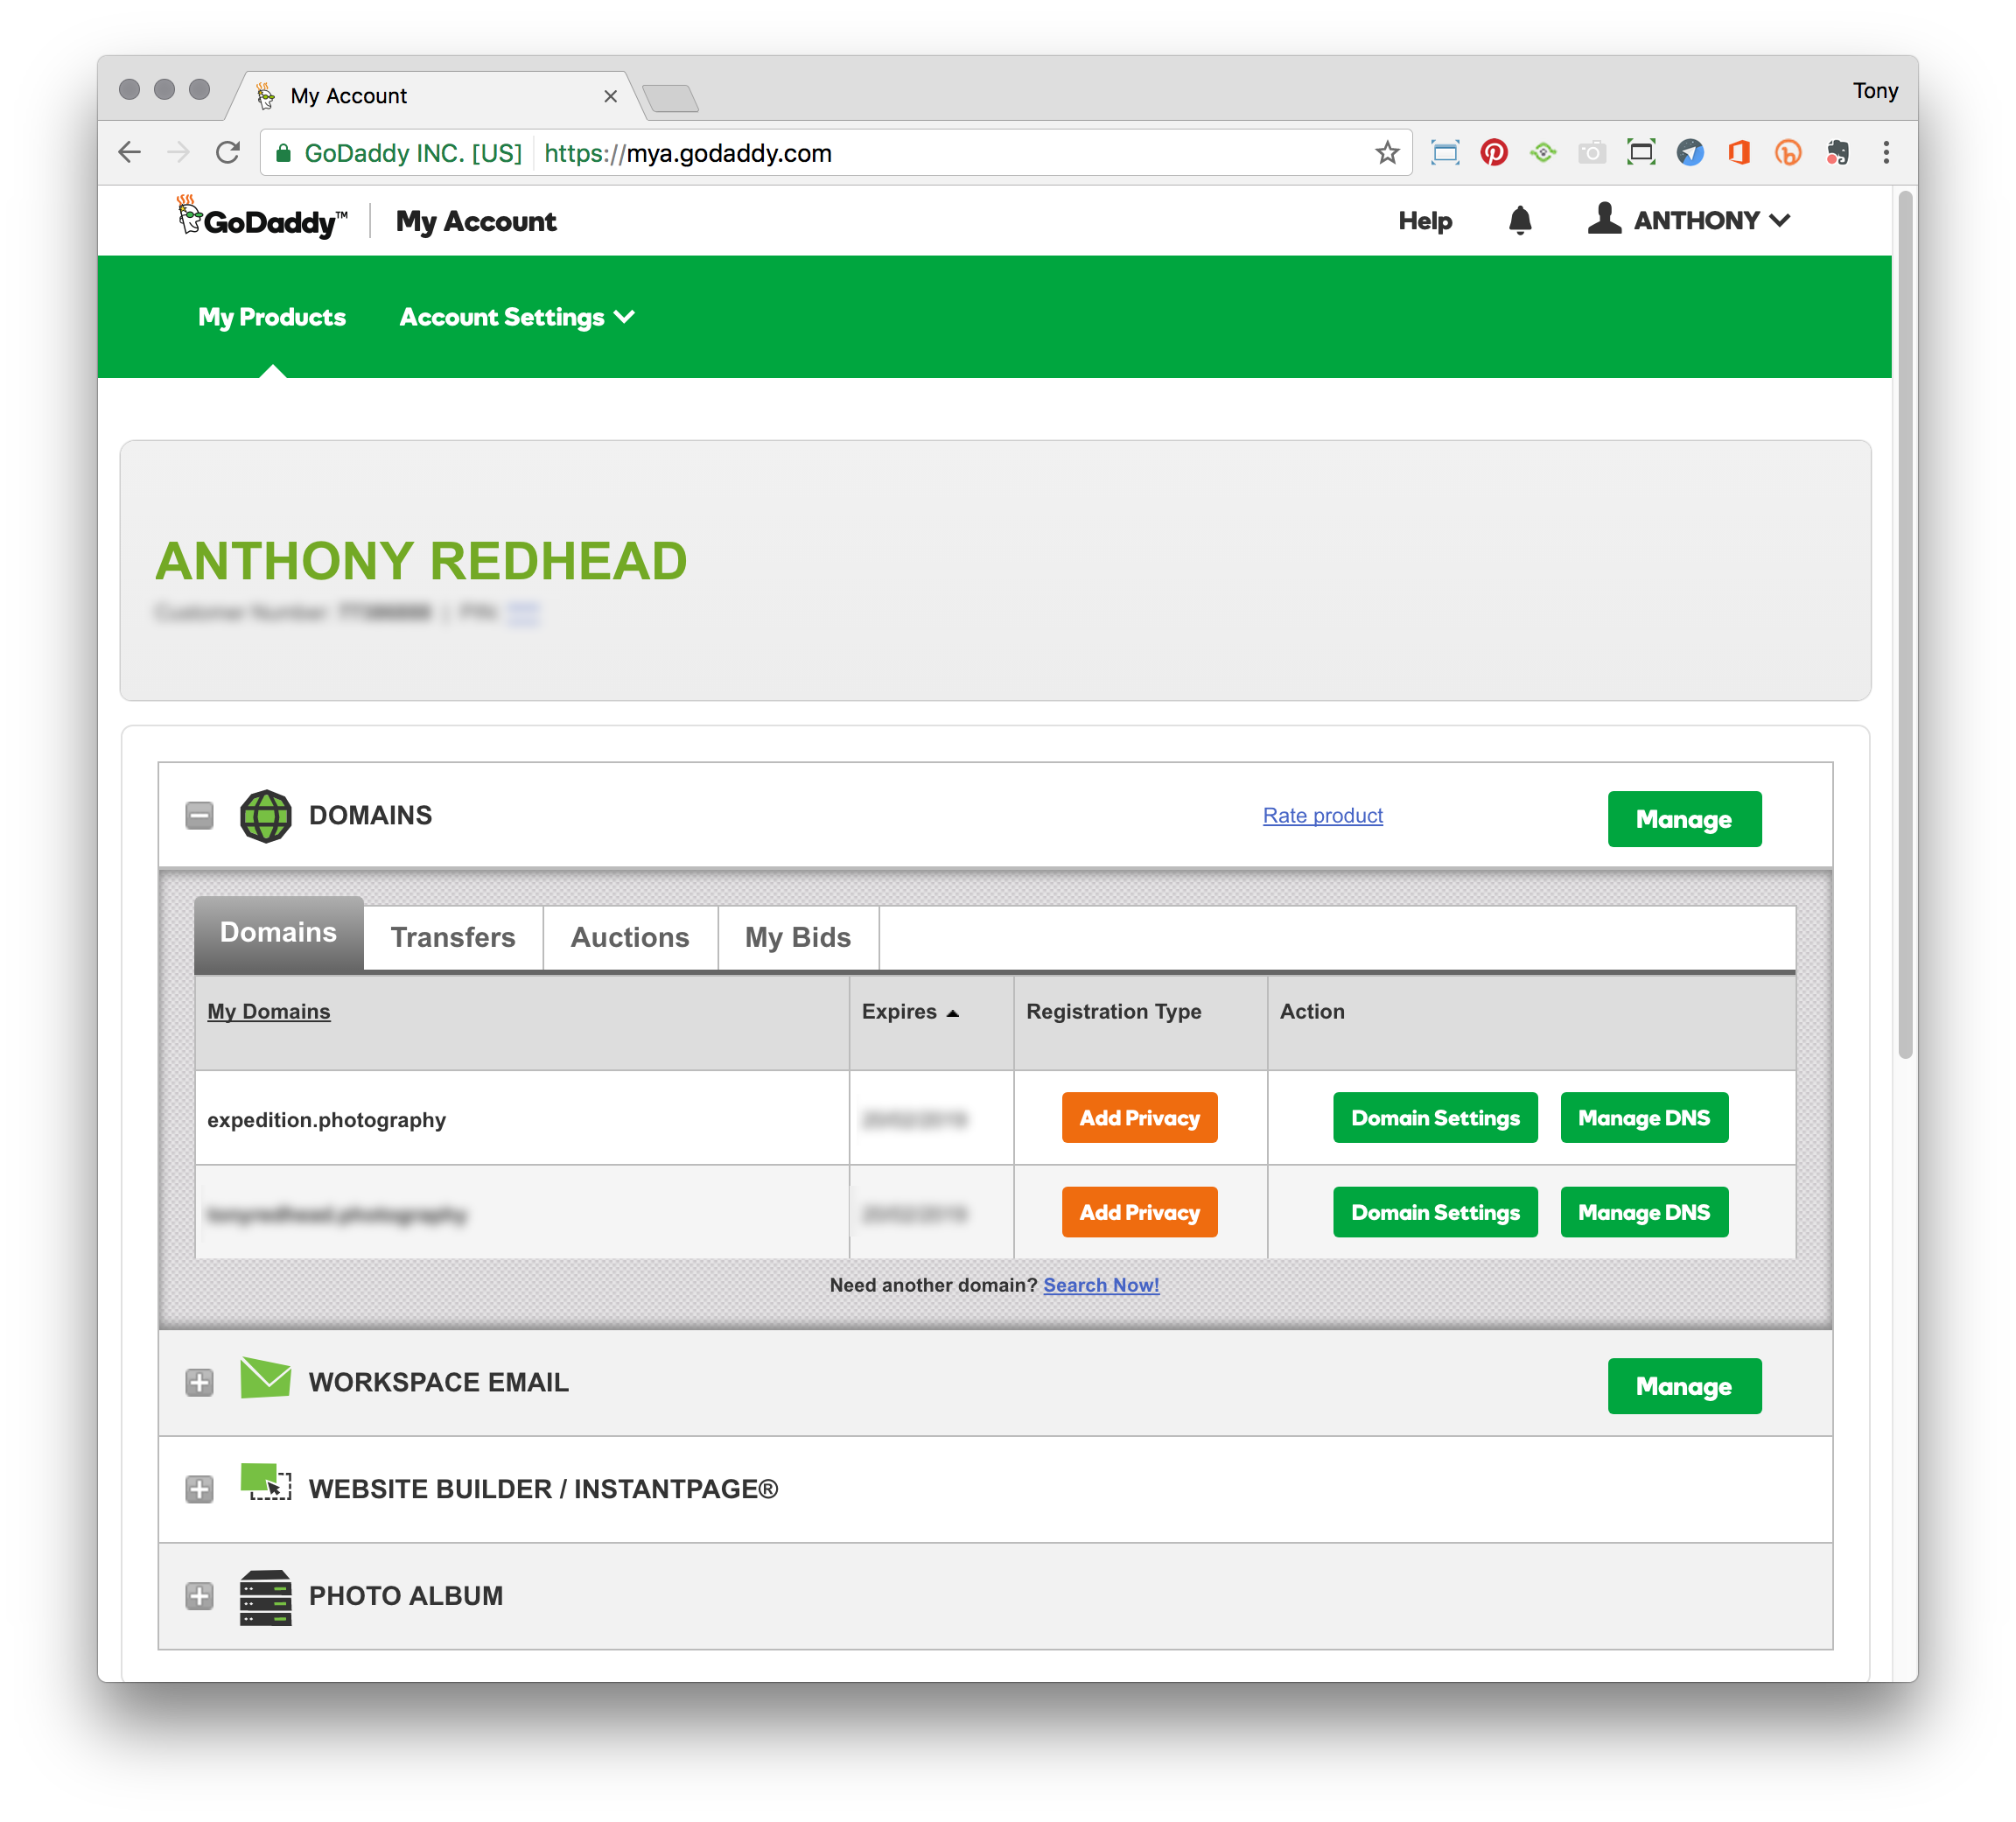
Task: Expand the Workspace Email section
Action: point(199,1383)
